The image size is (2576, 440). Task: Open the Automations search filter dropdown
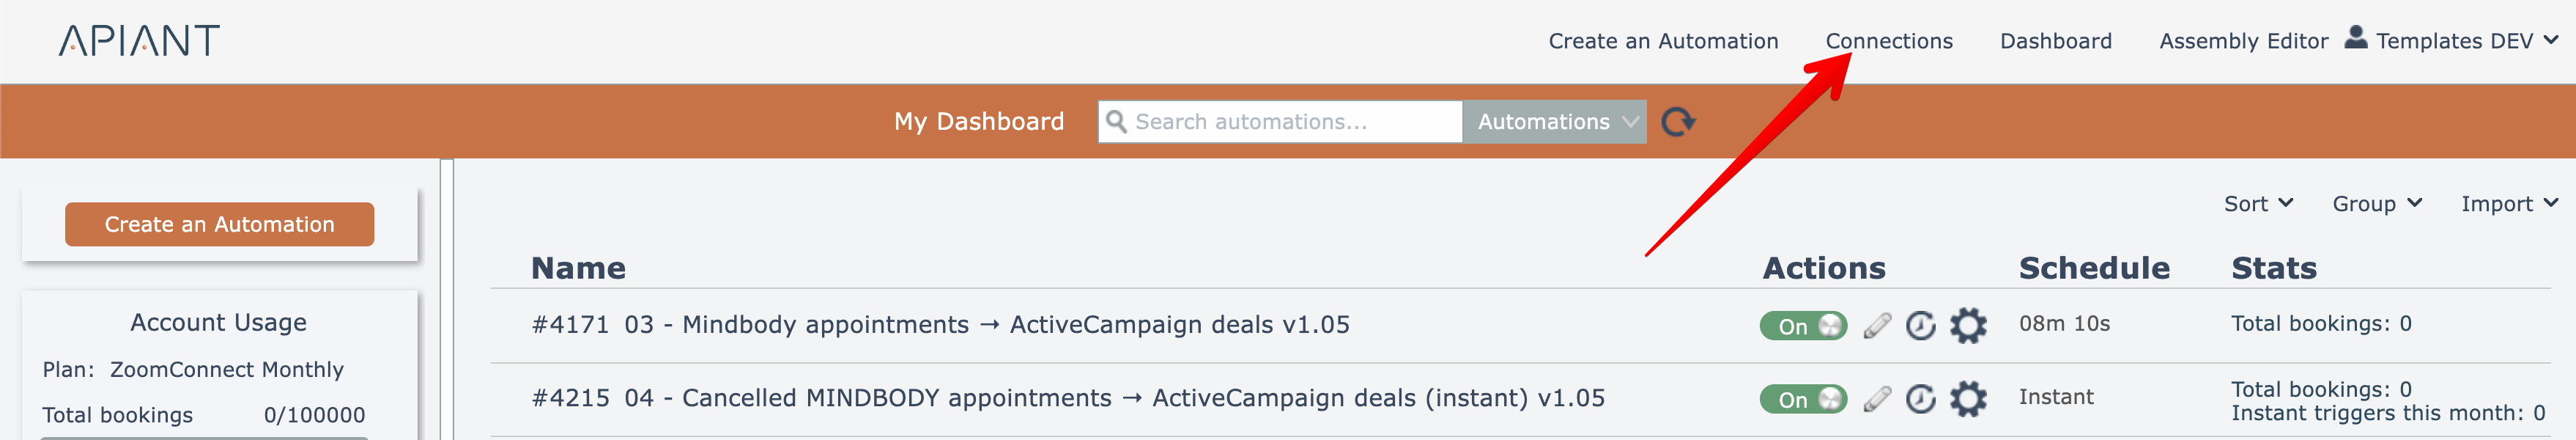[x=1554, y=122]
